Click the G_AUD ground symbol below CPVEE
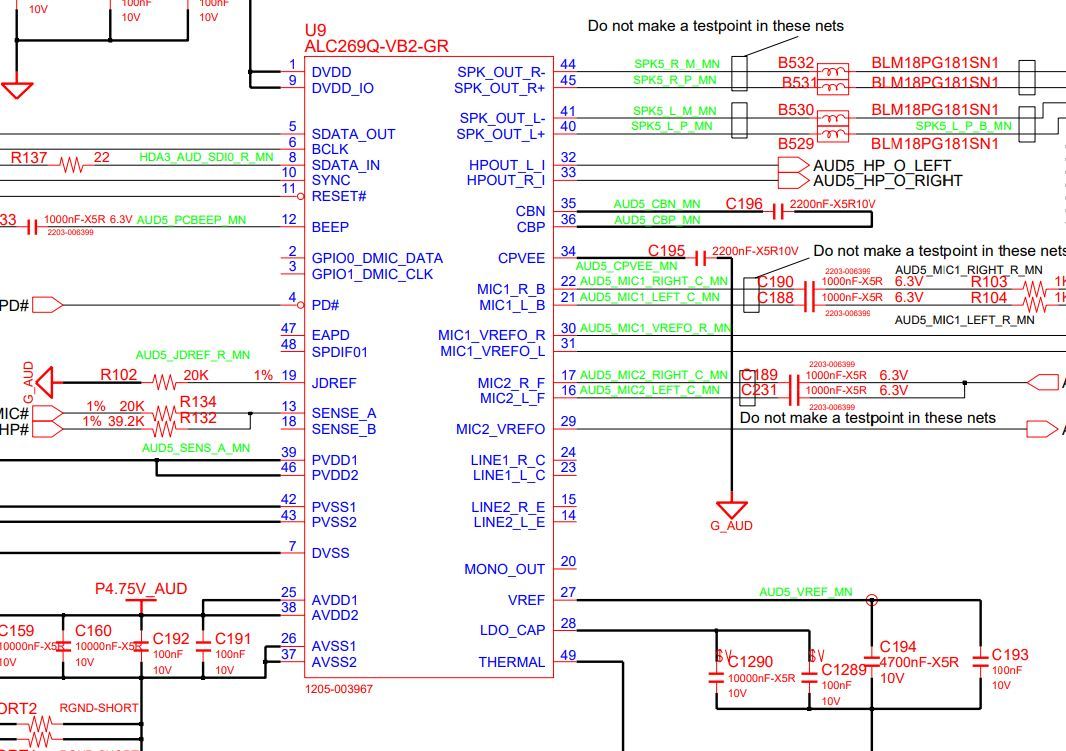The height and width of the screenshot is (751, 1066). [x=732, y=509]
